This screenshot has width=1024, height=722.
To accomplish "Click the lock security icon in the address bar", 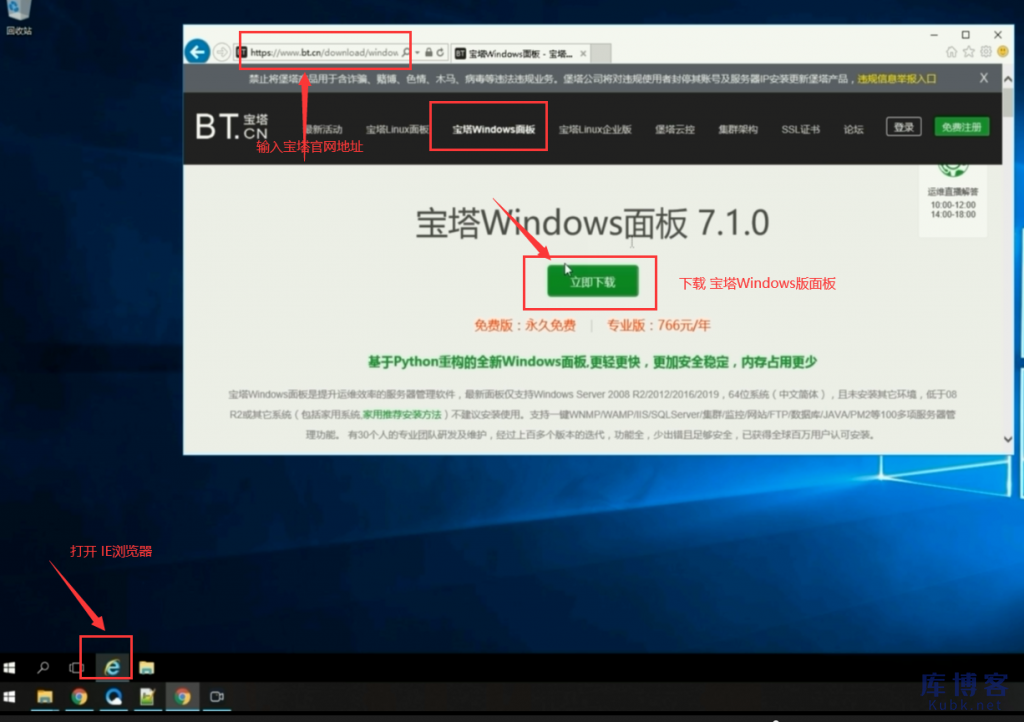I will click(428, 52).
